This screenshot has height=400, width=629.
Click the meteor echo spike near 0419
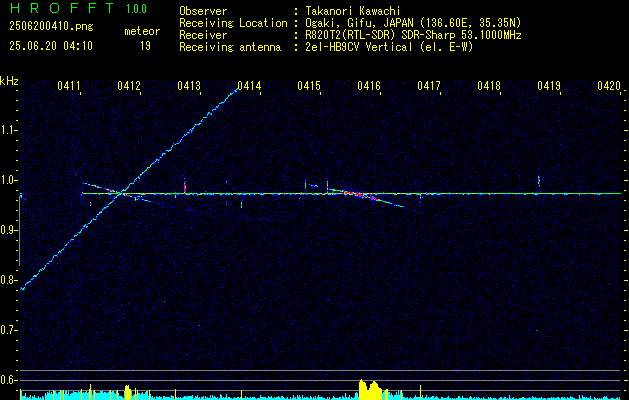point(539,181)
